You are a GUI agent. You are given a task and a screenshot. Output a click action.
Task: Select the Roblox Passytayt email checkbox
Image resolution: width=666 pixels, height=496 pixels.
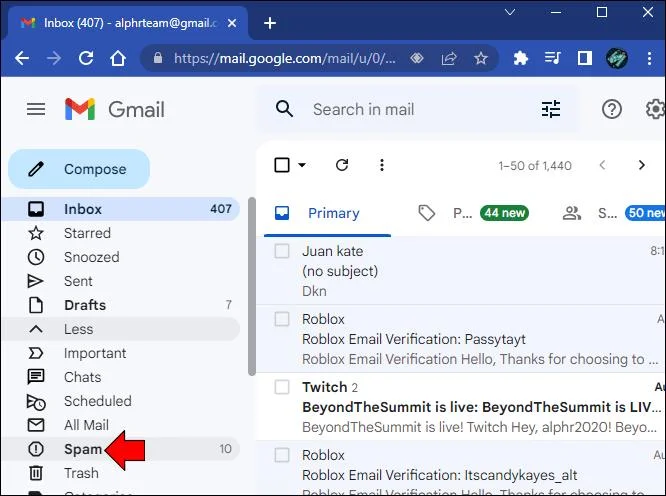[282, 319]
